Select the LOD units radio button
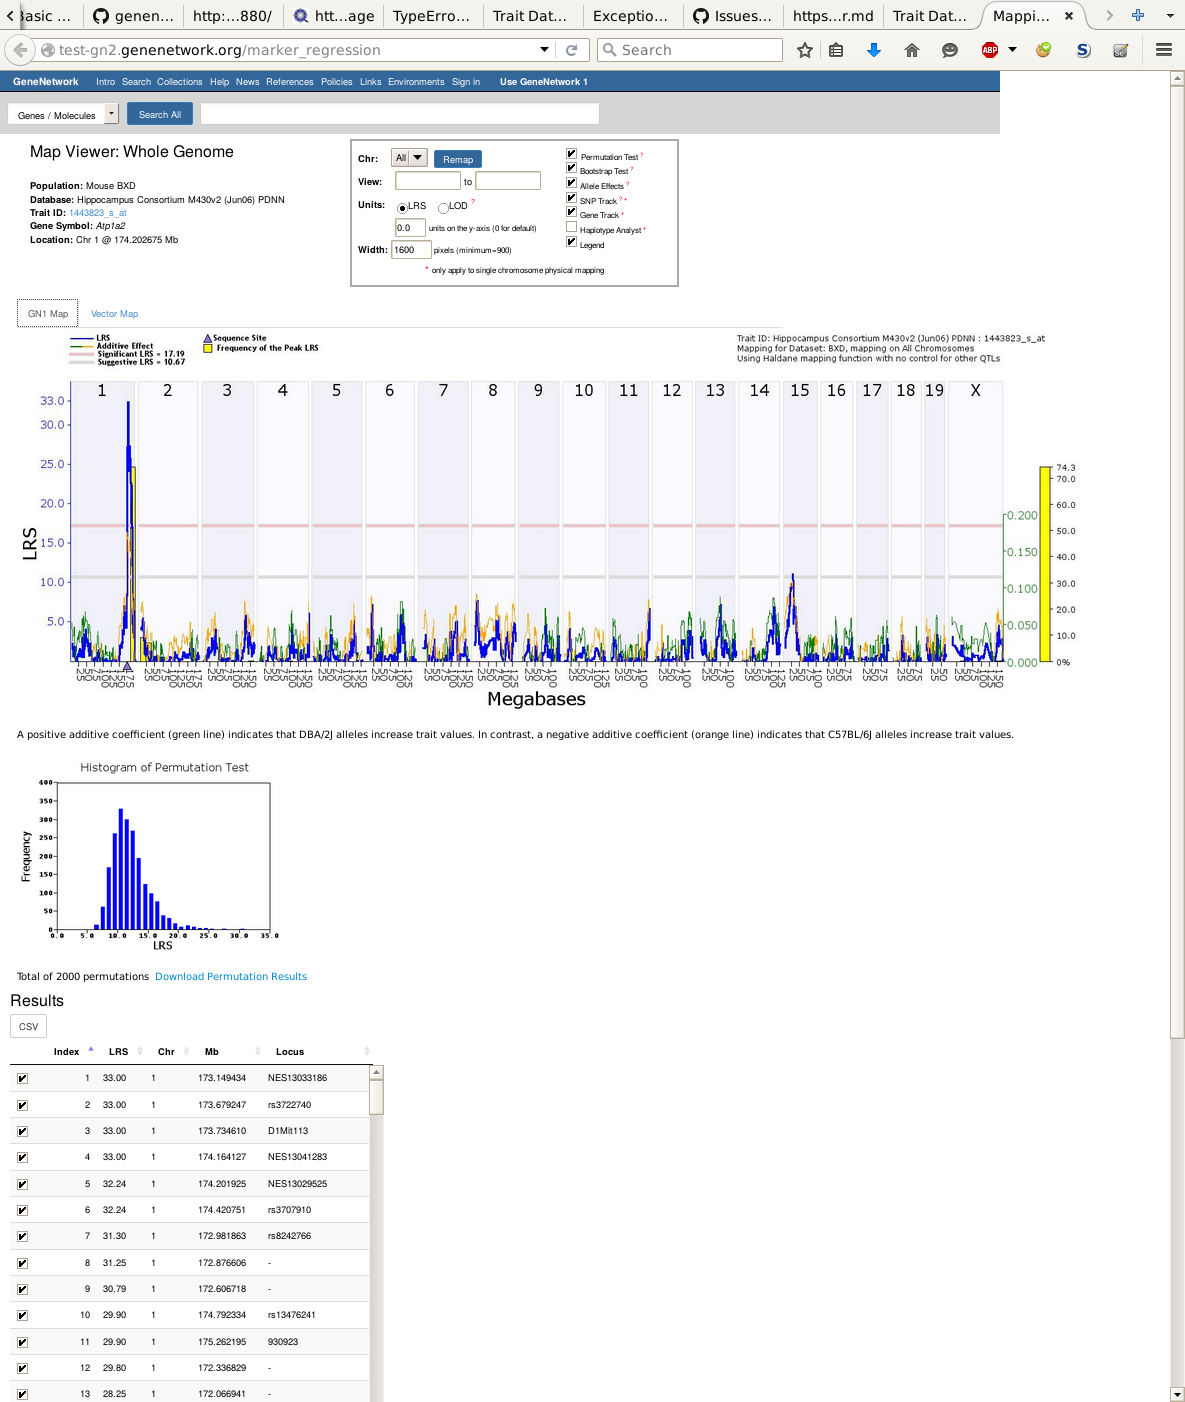The width and height of the screenshot is (1185, 1402). coord(443,208)
